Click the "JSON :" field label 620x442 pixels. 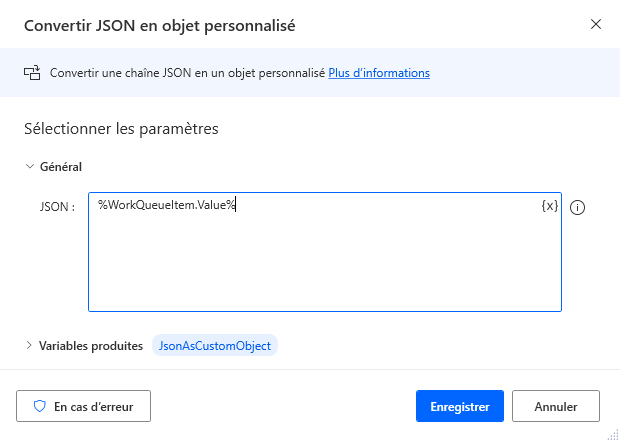[57, 208]
